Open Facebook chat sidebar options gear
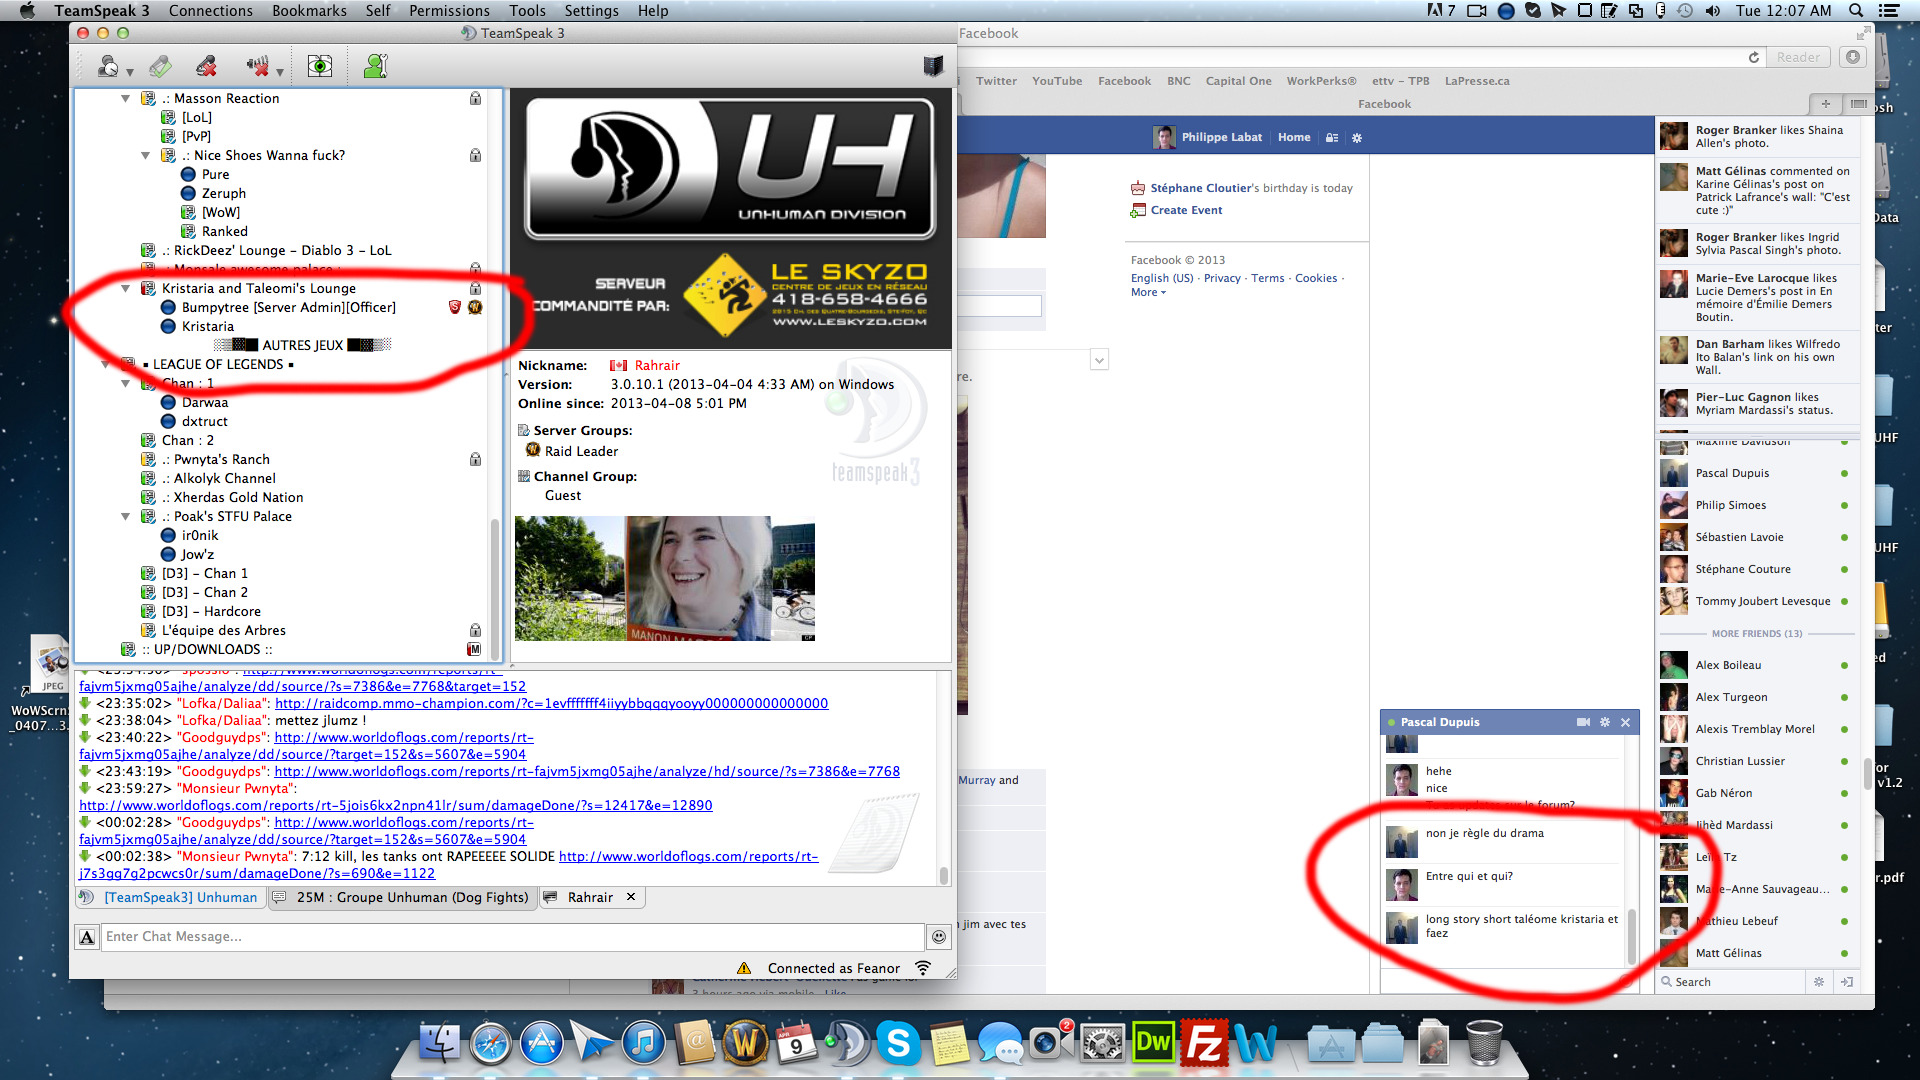The width and height of the screenshot is (1920, 1080). pos(1819,982)
